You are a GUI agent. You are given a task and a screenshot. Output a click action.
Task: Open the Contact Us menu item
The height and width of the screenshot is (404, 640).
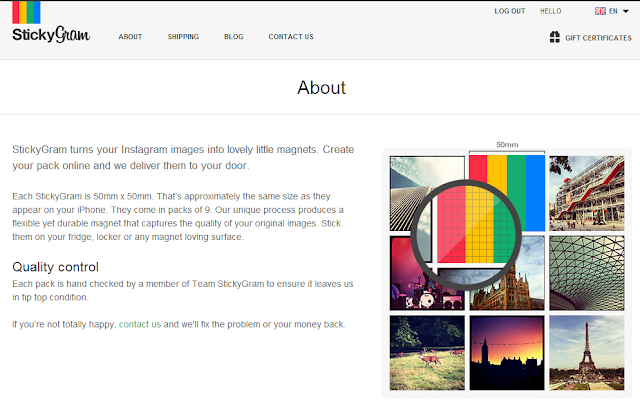coord(291,37)
